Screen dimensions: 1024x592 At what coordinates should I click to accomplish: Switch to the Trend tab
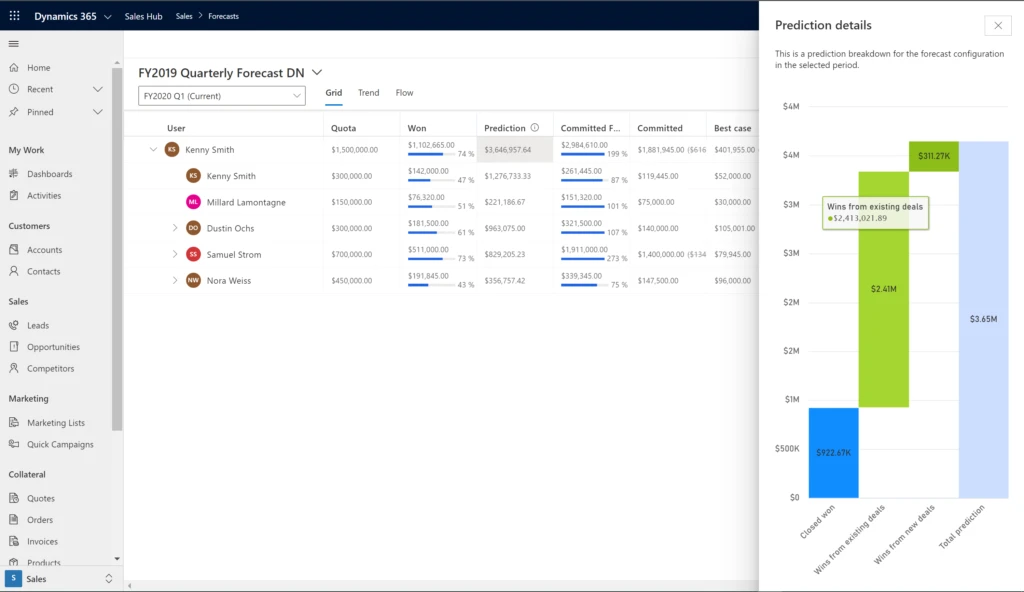[x=368, y=93]
